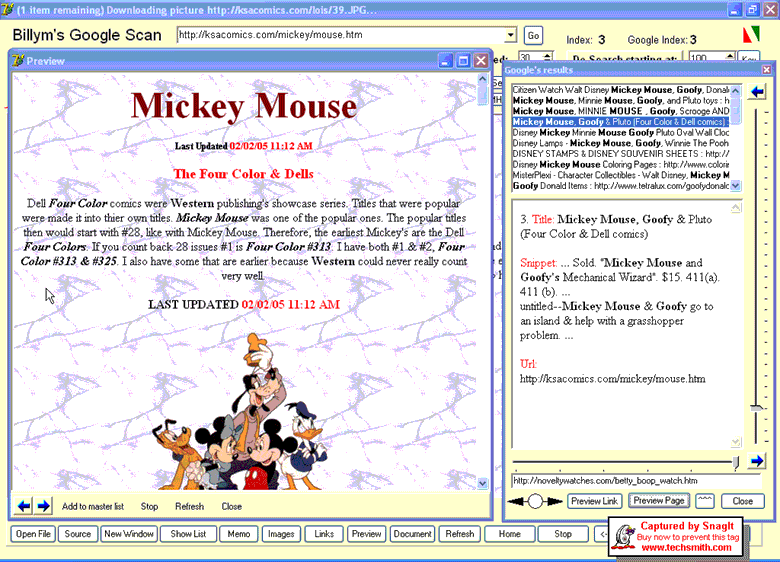Click Preview button in bottom toolbar
The width and height of the screenshot is (780, 562).
point(367,534)
